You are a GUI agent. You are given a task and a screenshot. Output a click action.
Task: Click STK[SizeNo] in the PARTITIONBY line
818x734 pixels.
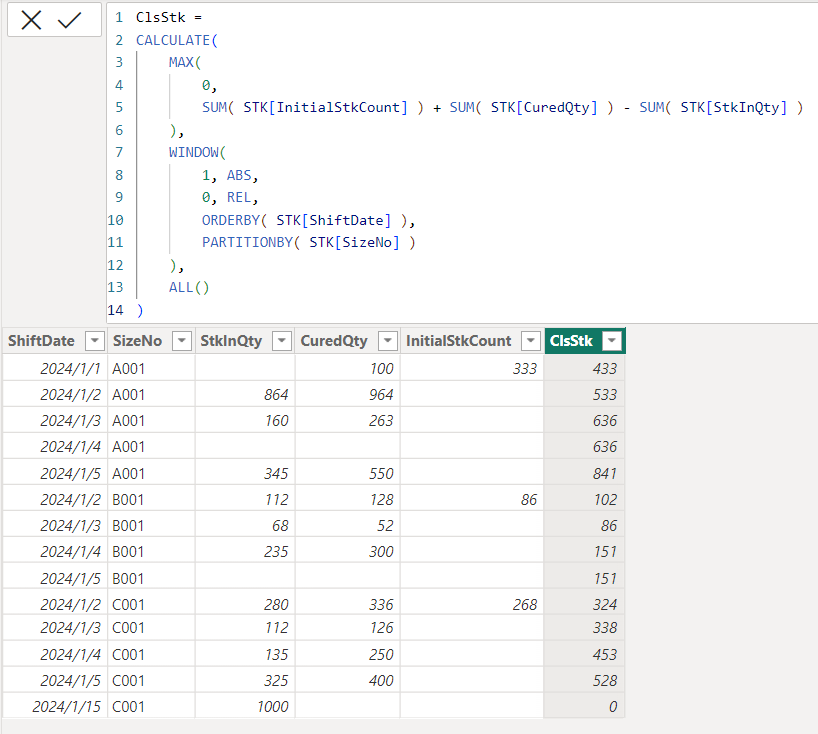354,243
